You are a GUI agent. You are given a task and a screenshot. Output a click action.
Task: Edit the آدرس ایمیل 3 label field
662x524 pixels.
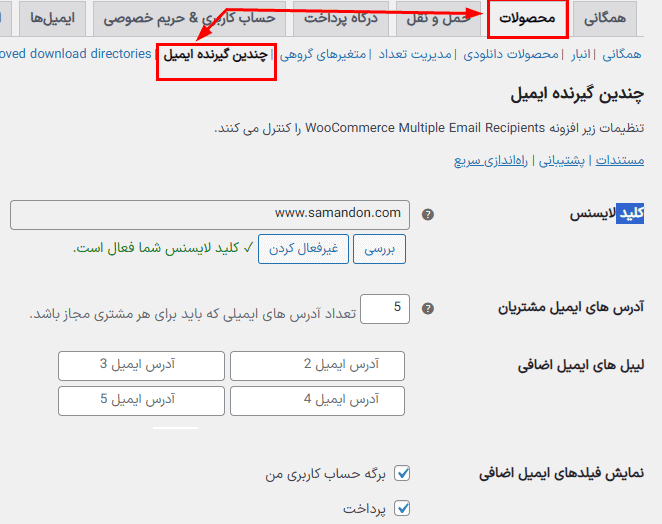[x=141, y=366]
